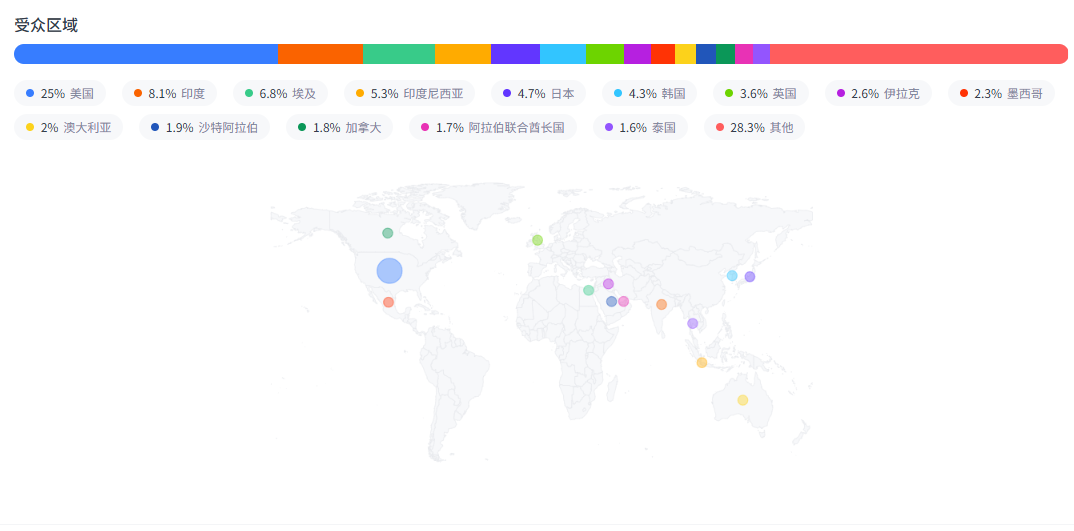Select the Indonesia bubble on the map
The width and height of the screenshot is (1074, 531).
(x=702, y=362)
